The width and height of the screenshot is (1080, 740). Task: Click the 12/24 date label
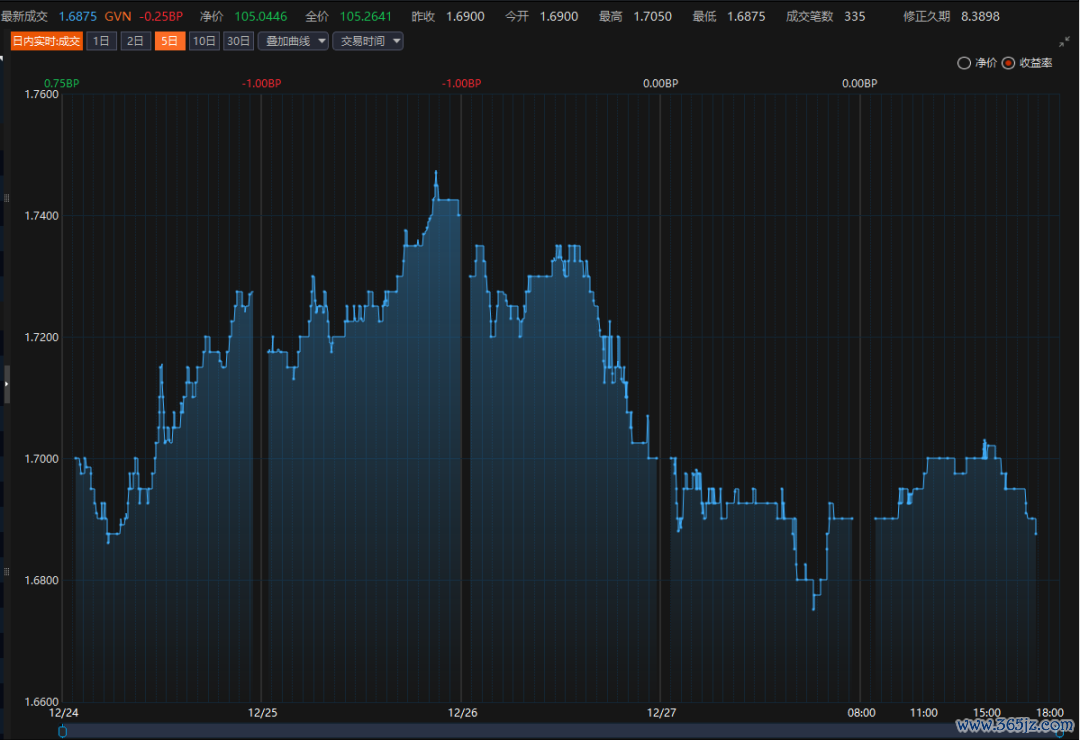[x=63, y=712]
